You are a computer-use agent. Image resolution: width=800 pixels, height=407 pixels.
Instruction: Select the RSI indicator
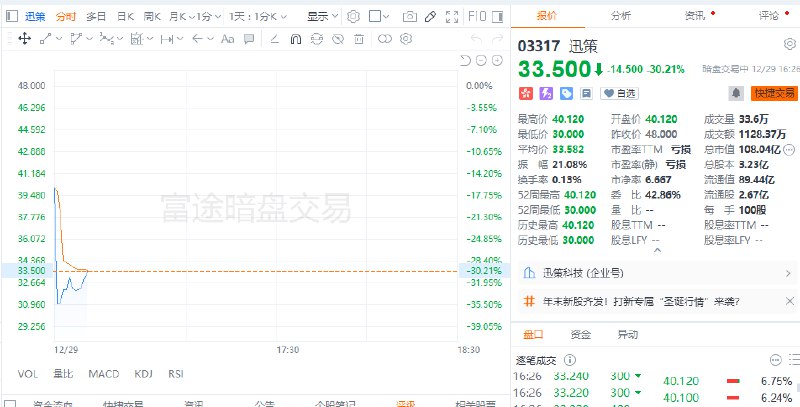[176, 374]
